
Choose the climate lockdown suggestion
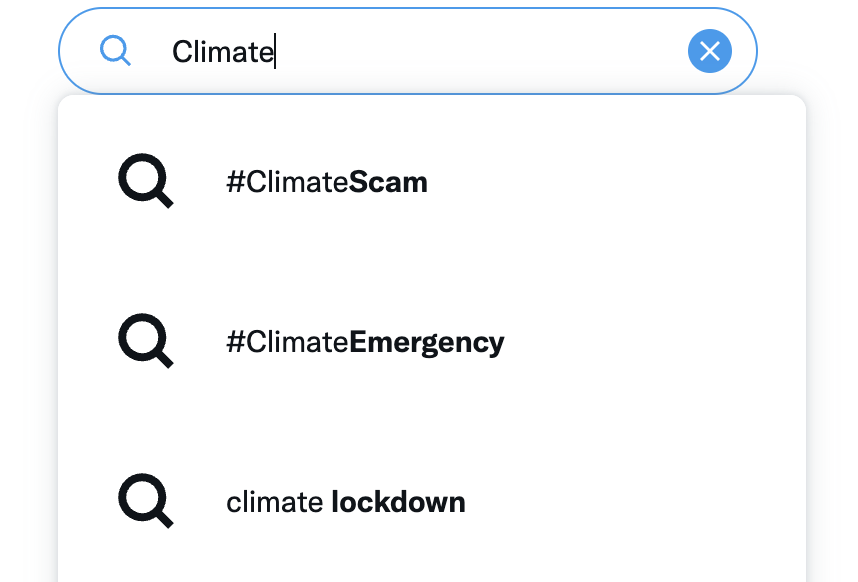point(432,502)
